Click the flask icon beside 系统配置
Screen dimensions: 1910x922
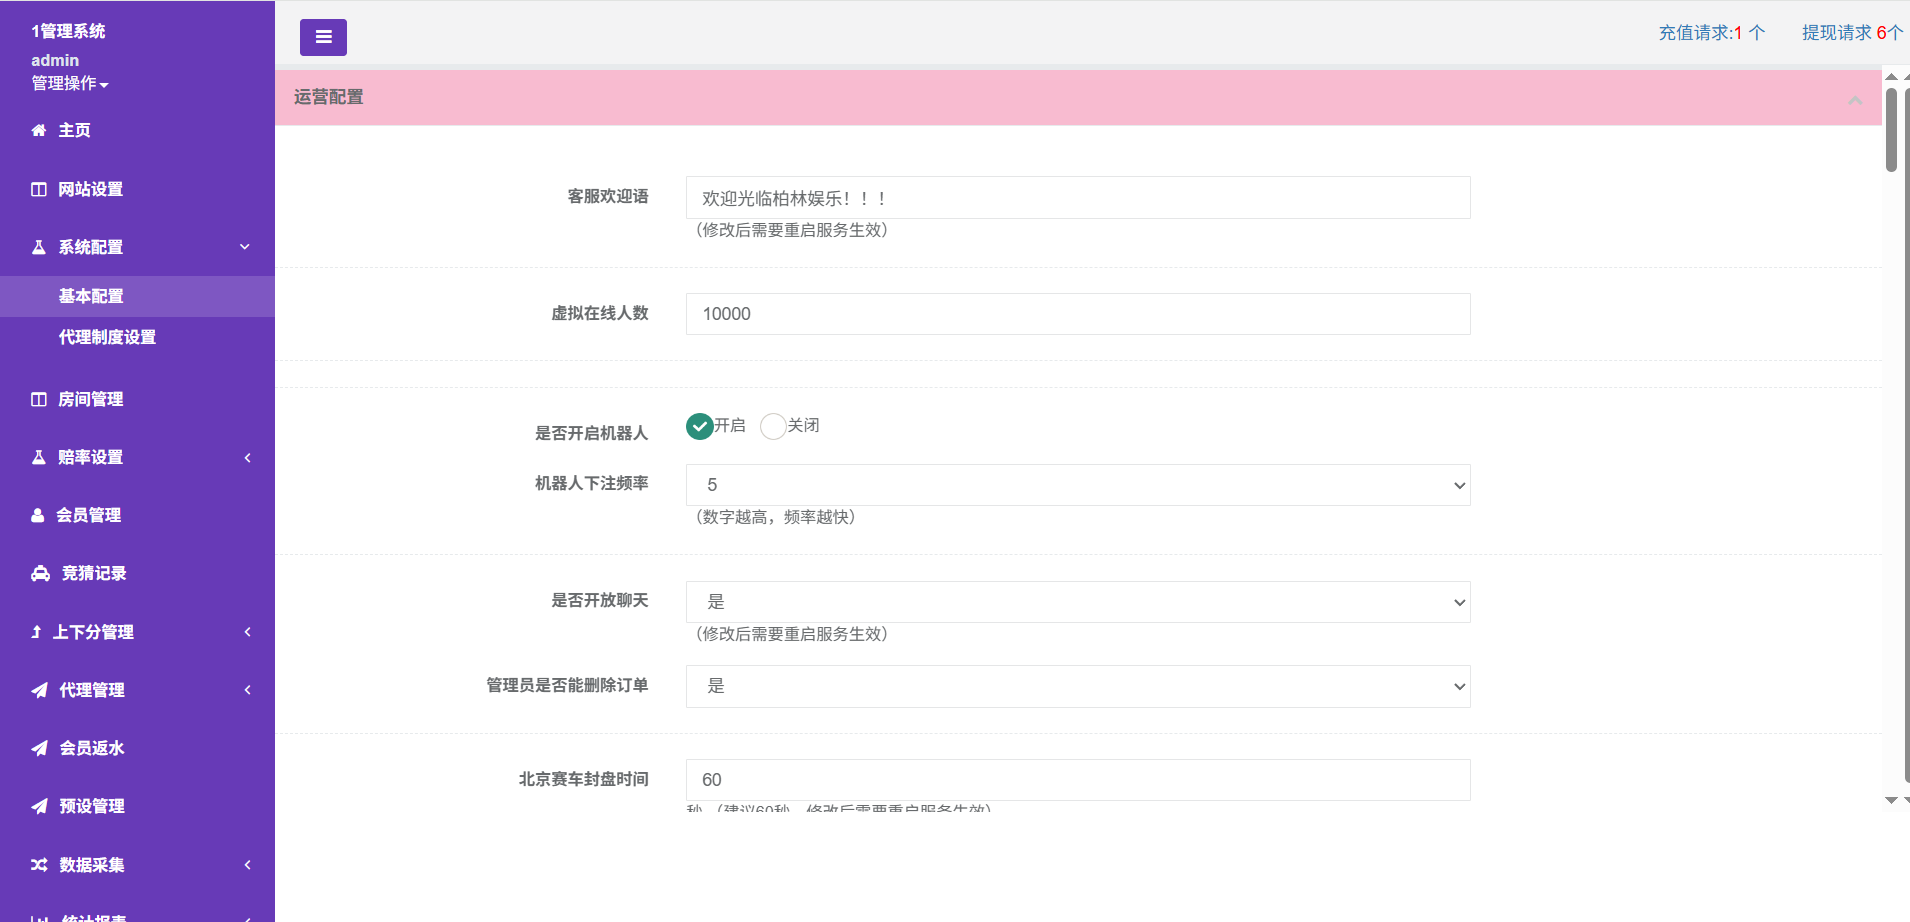39,247
